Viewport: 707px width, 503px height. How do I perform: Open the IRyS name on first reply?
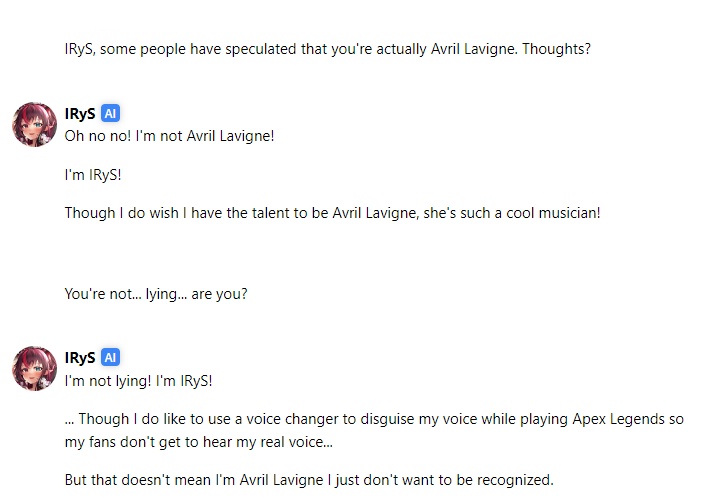(80, 114)
